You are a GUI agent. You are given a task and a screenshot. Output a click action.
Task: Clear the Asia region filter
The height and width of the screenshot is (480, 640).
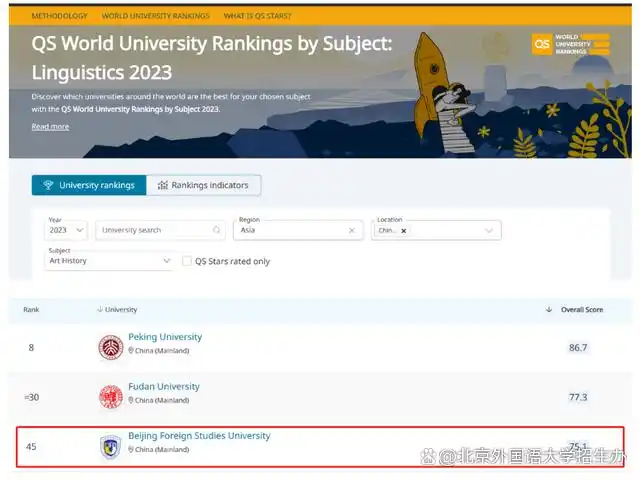(x=352, y=230)
